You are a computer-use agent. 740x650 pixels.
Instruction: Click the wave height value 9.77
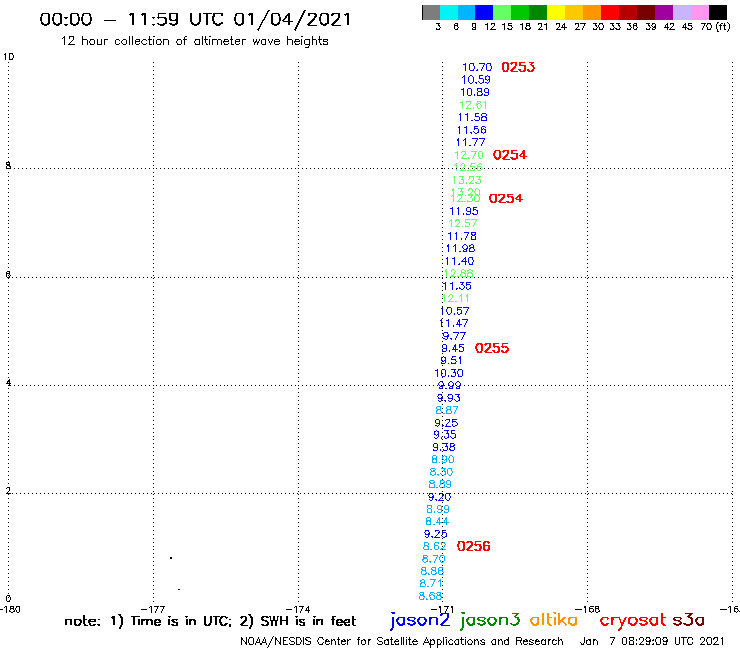point(454,336)
